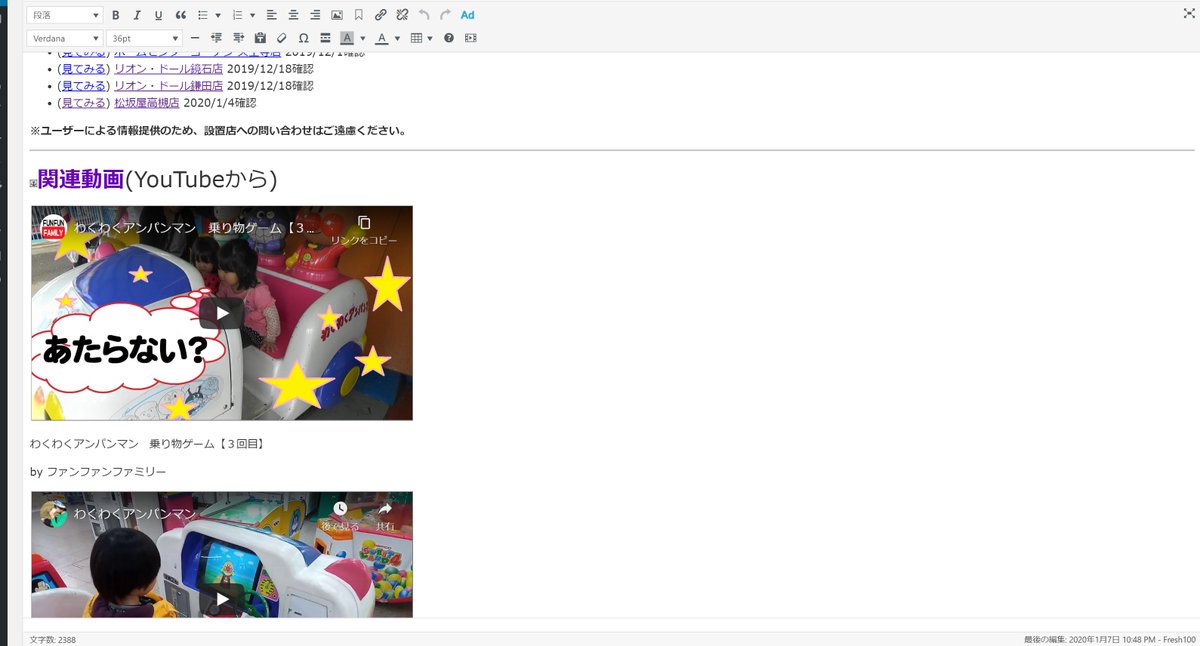Click the insert link icon
This screenshot has height=646, width=1200.
point(381,15)
